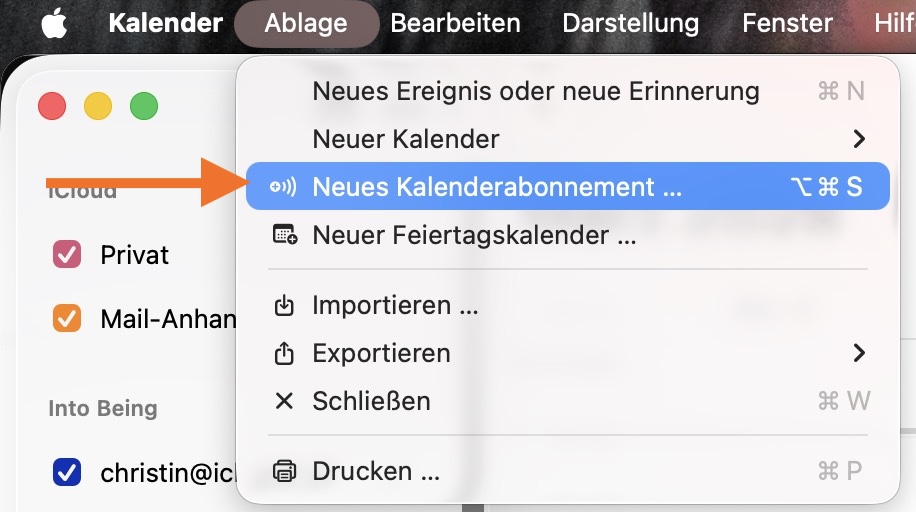Click the green fullscreen window button
Image resolution: width=916 pixels, height=512 pixels.
click(144, 106)
